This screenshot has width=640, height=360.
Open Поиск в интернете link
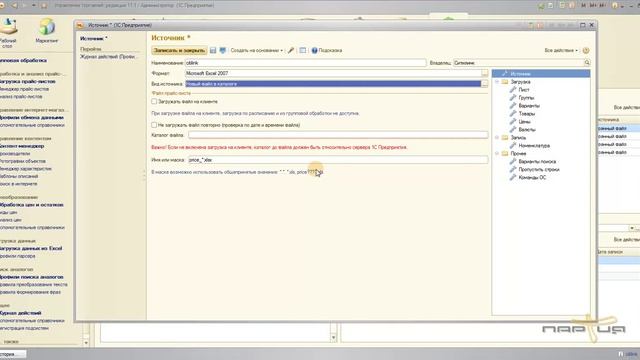point(19,184)
